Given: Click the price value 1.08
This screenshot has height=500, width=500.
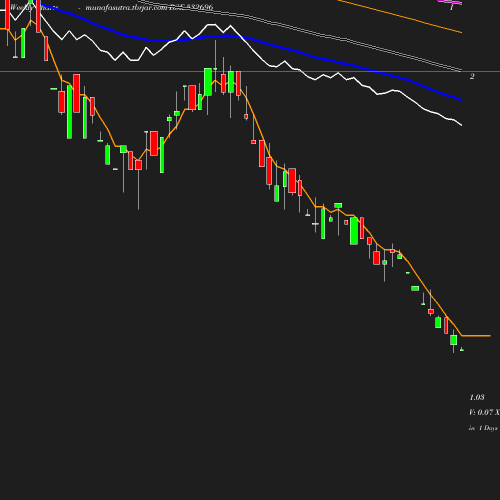Looking at the screenshot, I should tap(477, 397).
